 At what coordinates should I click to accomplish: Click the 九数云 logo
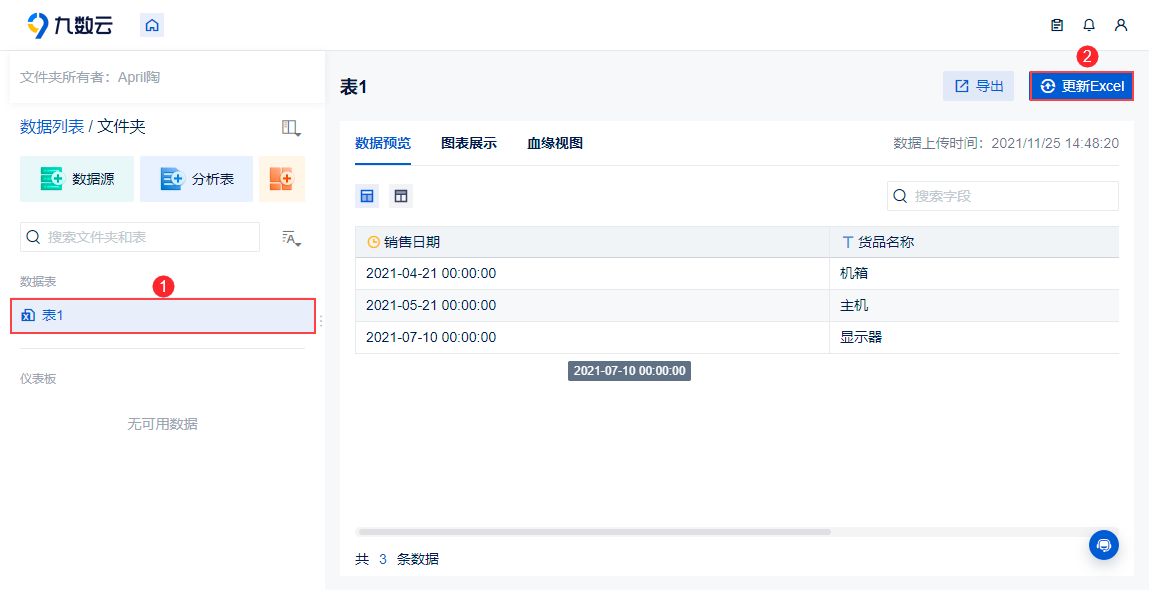point(70,25)
